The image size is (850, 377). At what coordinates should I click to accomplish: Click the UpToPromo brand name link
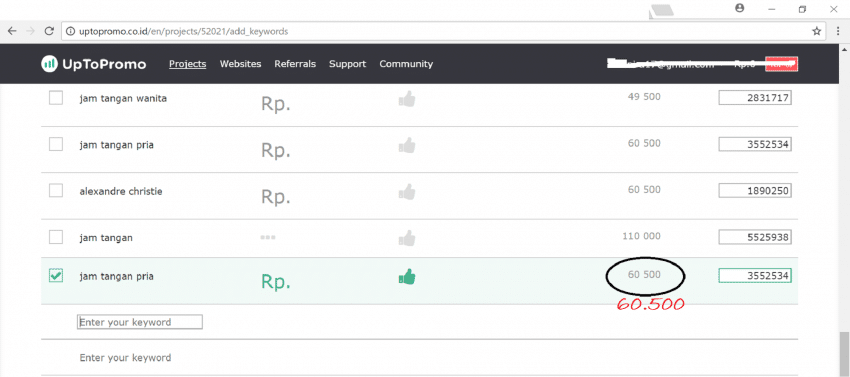(104, 64)
